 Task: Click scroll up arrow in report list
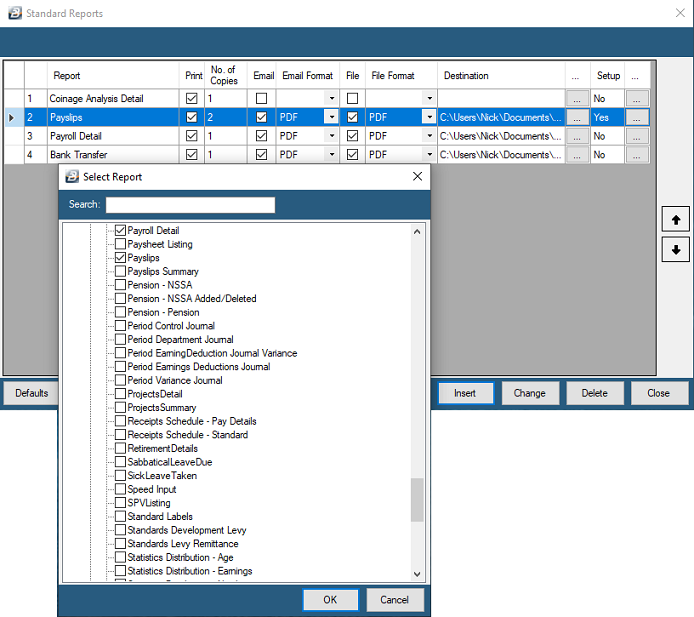(417, 231)
